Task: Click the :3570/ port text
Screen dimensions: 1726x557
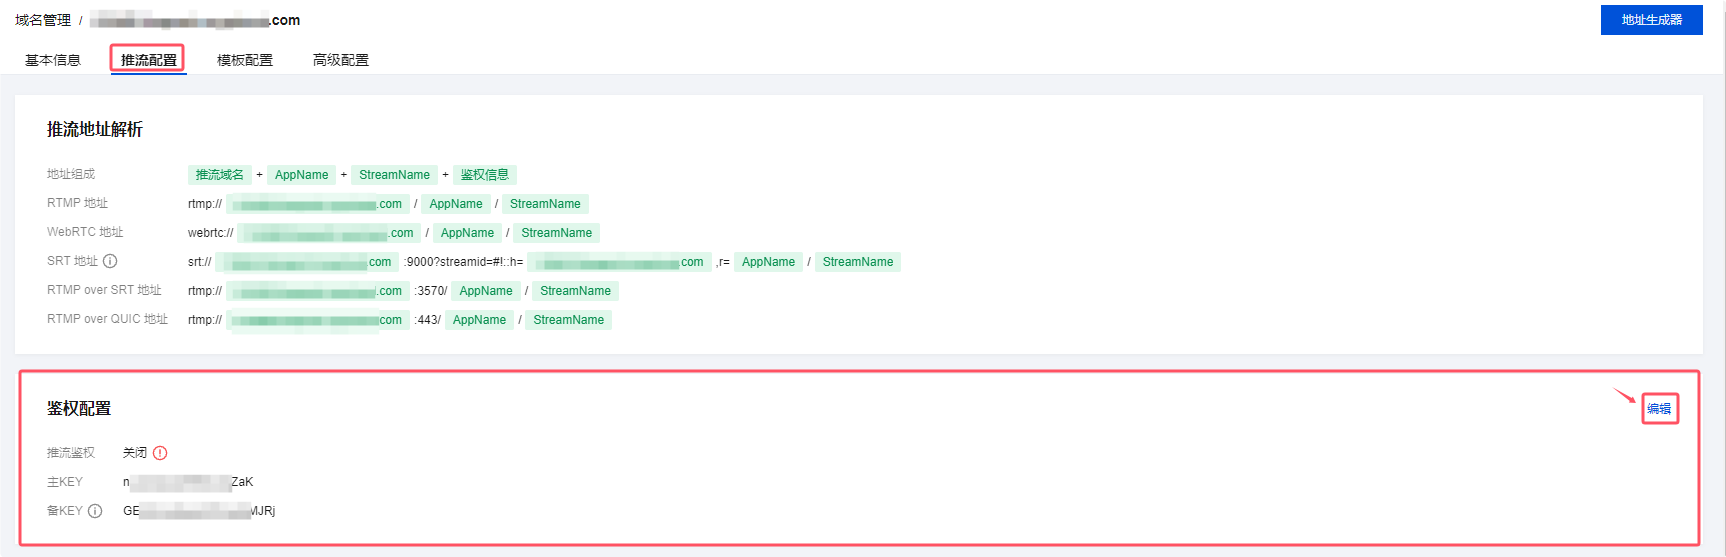Action: pyautogui.click(x=431, y=291)
